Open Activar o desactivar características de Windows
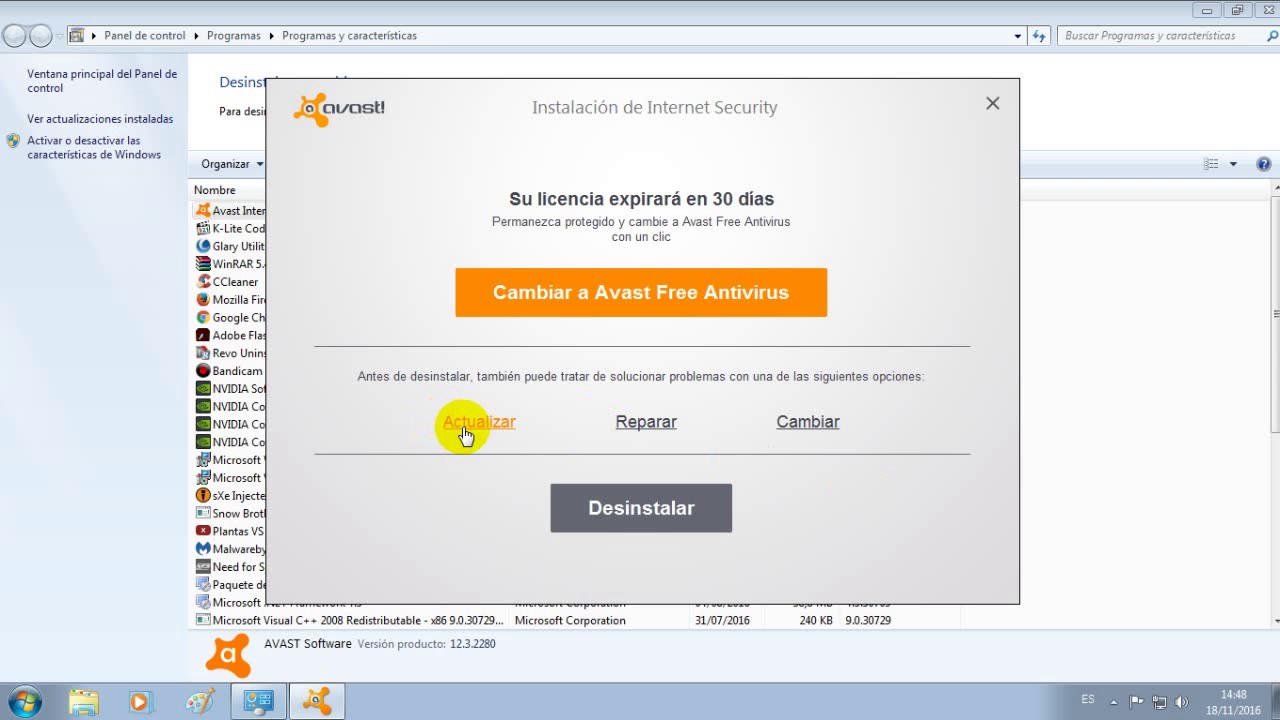 (x=94, y=148)
